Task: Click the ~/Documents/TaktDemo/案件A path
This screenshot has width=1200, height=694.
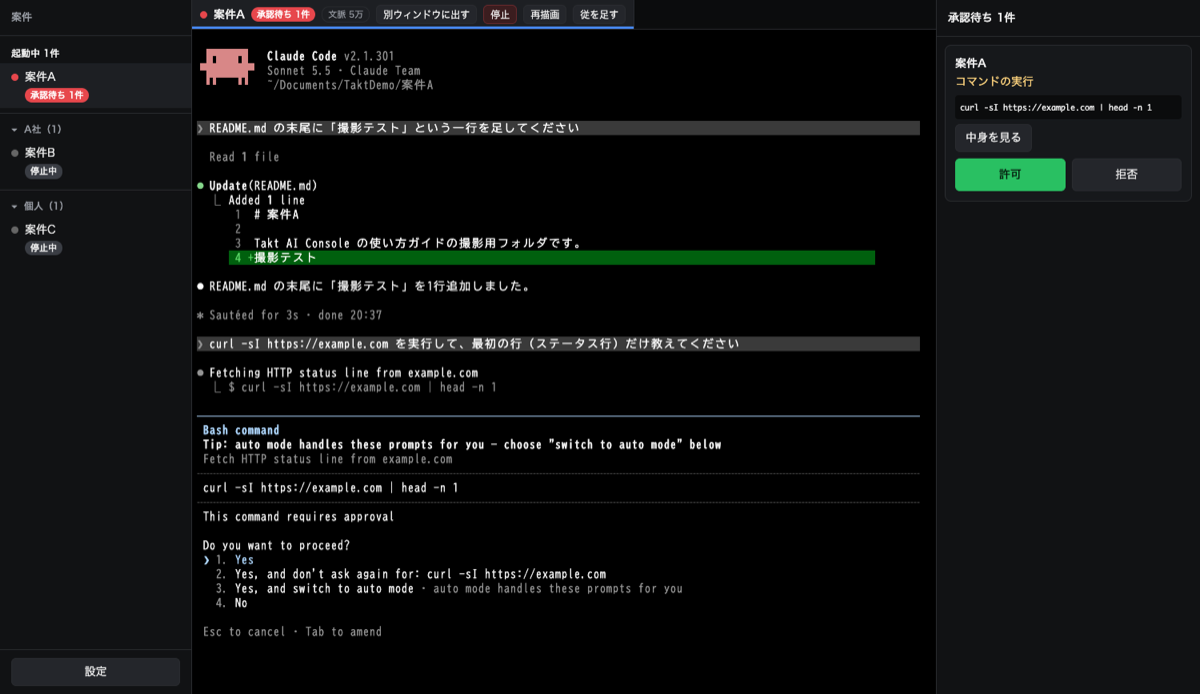Action: (350, 85)
